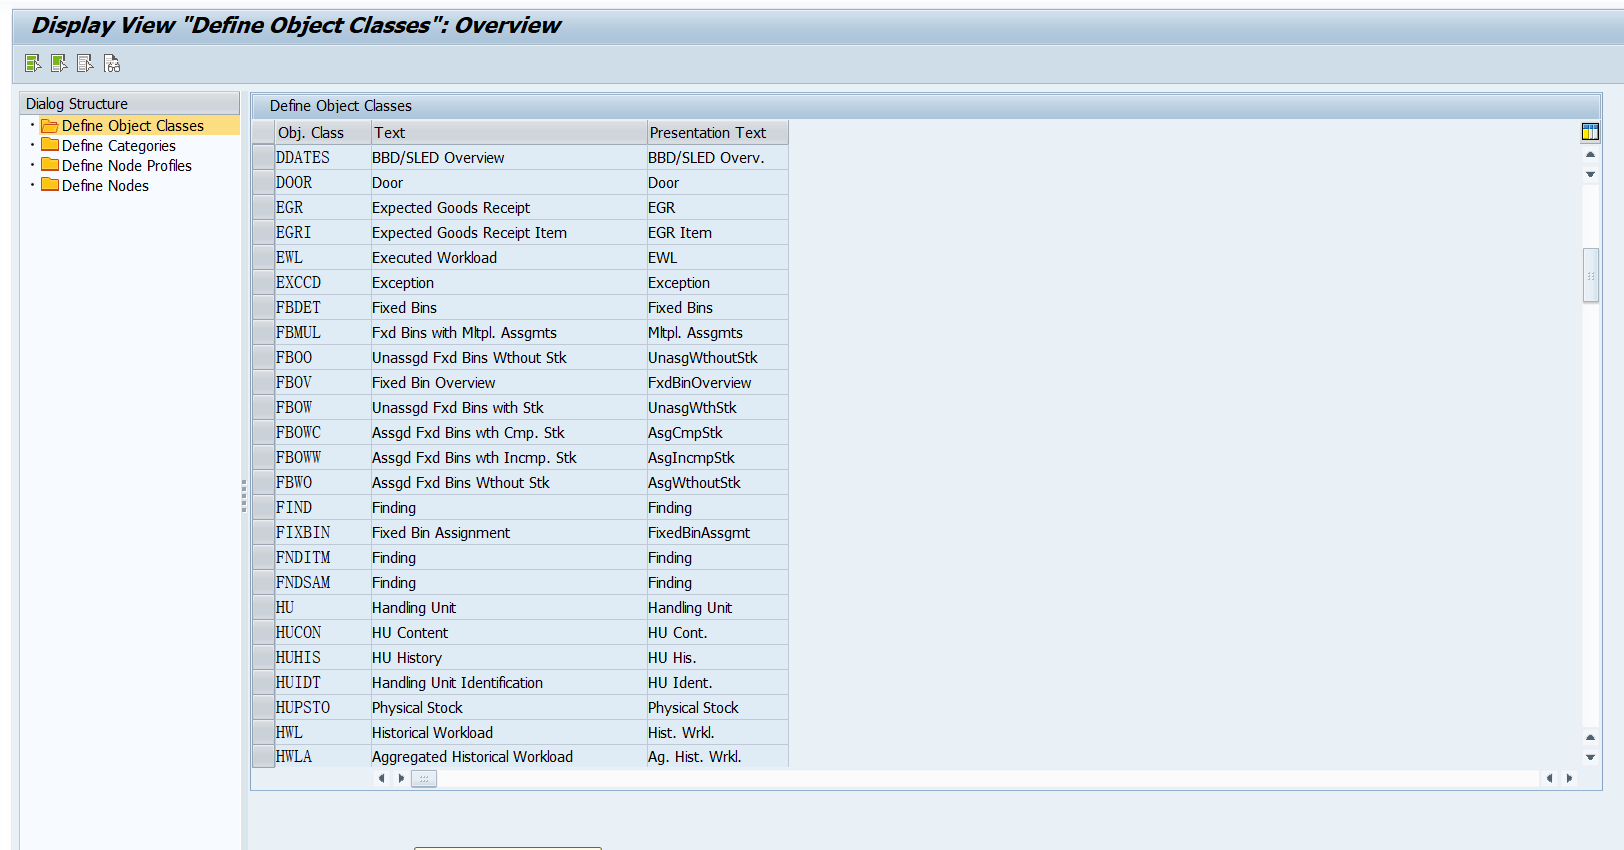Click the EGRI object class cell
Screen dimensions: 1624x850
coord(322,232)
